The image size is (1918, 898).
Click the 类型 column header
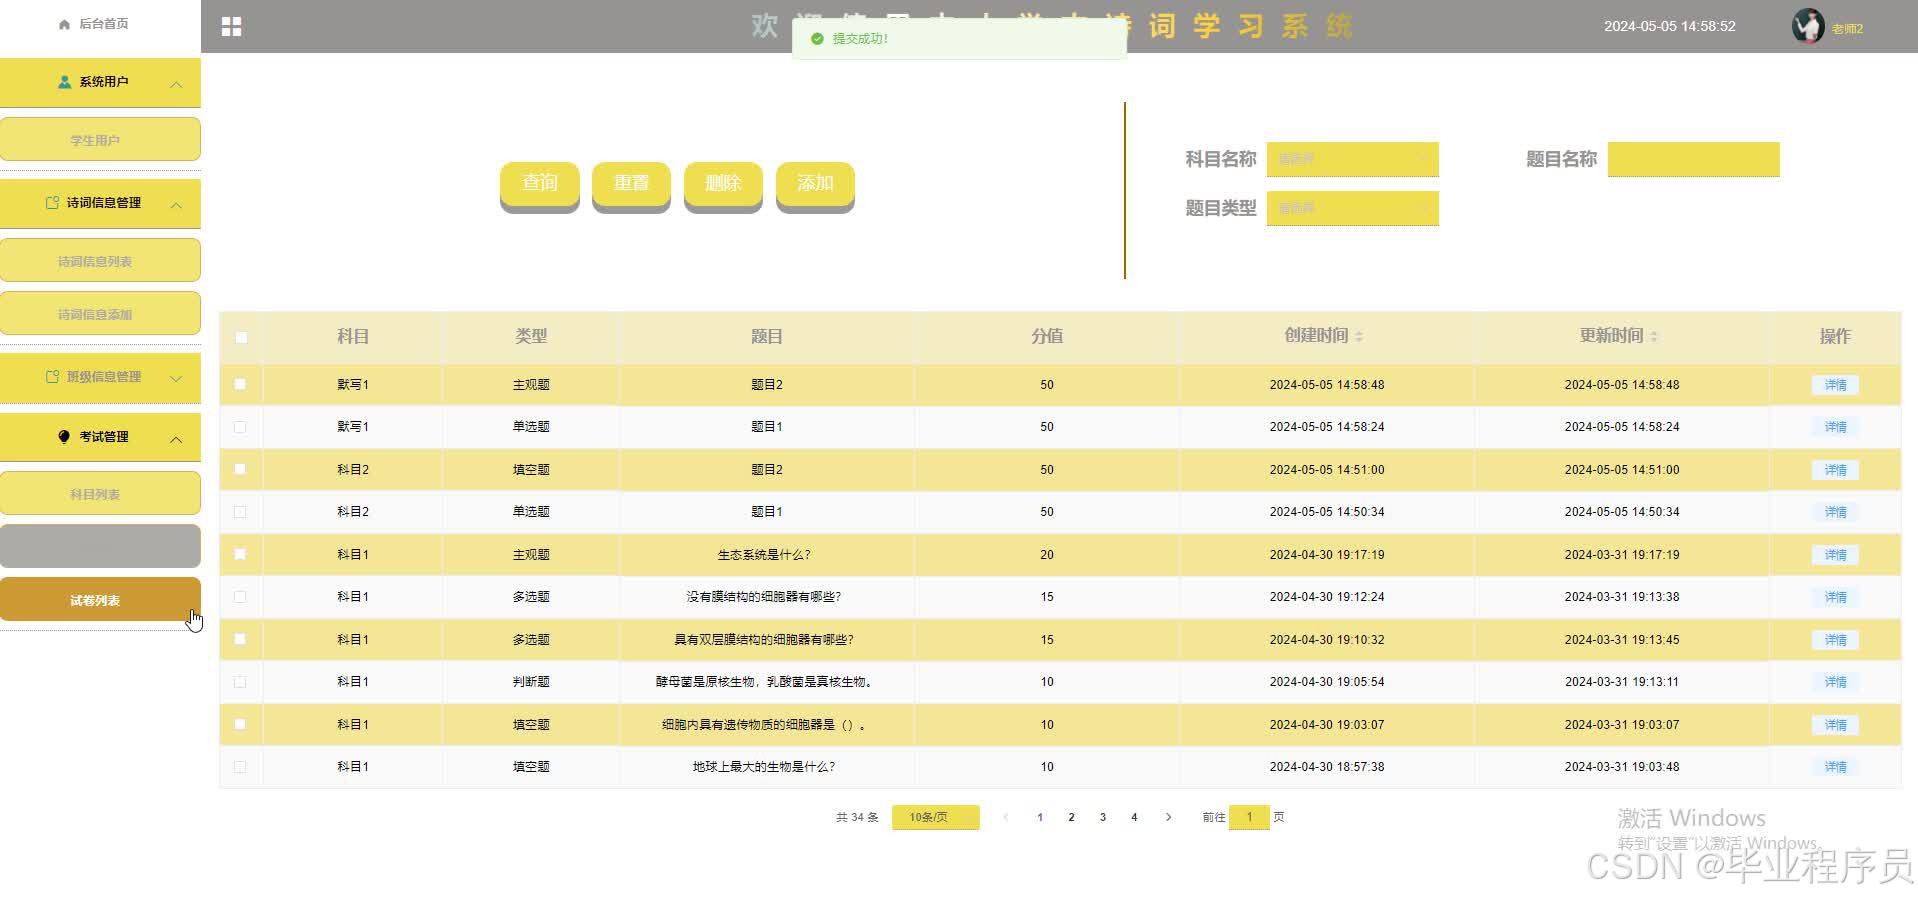[x=531, y=336]
